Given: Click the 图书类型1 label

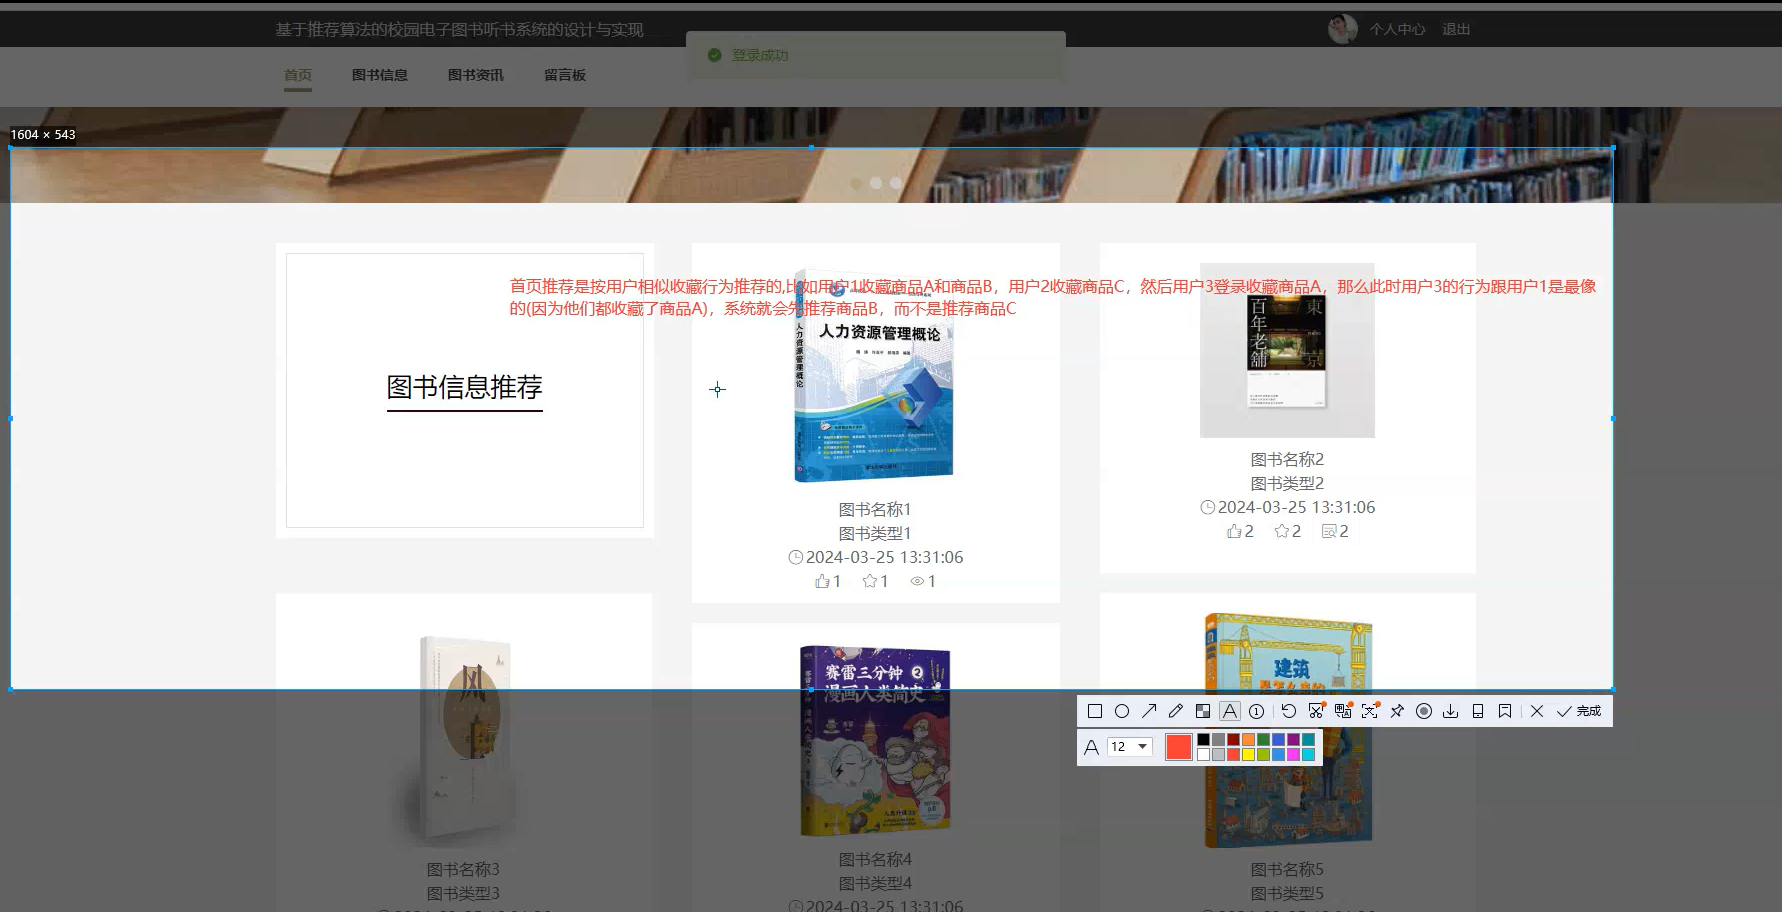Looking at the screenshot, I should [x=875, y=533].
